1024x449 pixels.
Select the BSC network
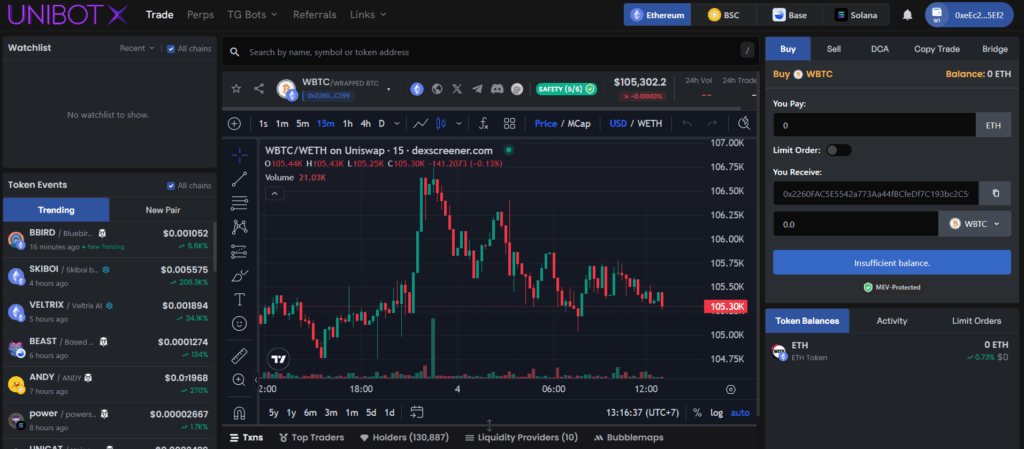tap(723, 14)
